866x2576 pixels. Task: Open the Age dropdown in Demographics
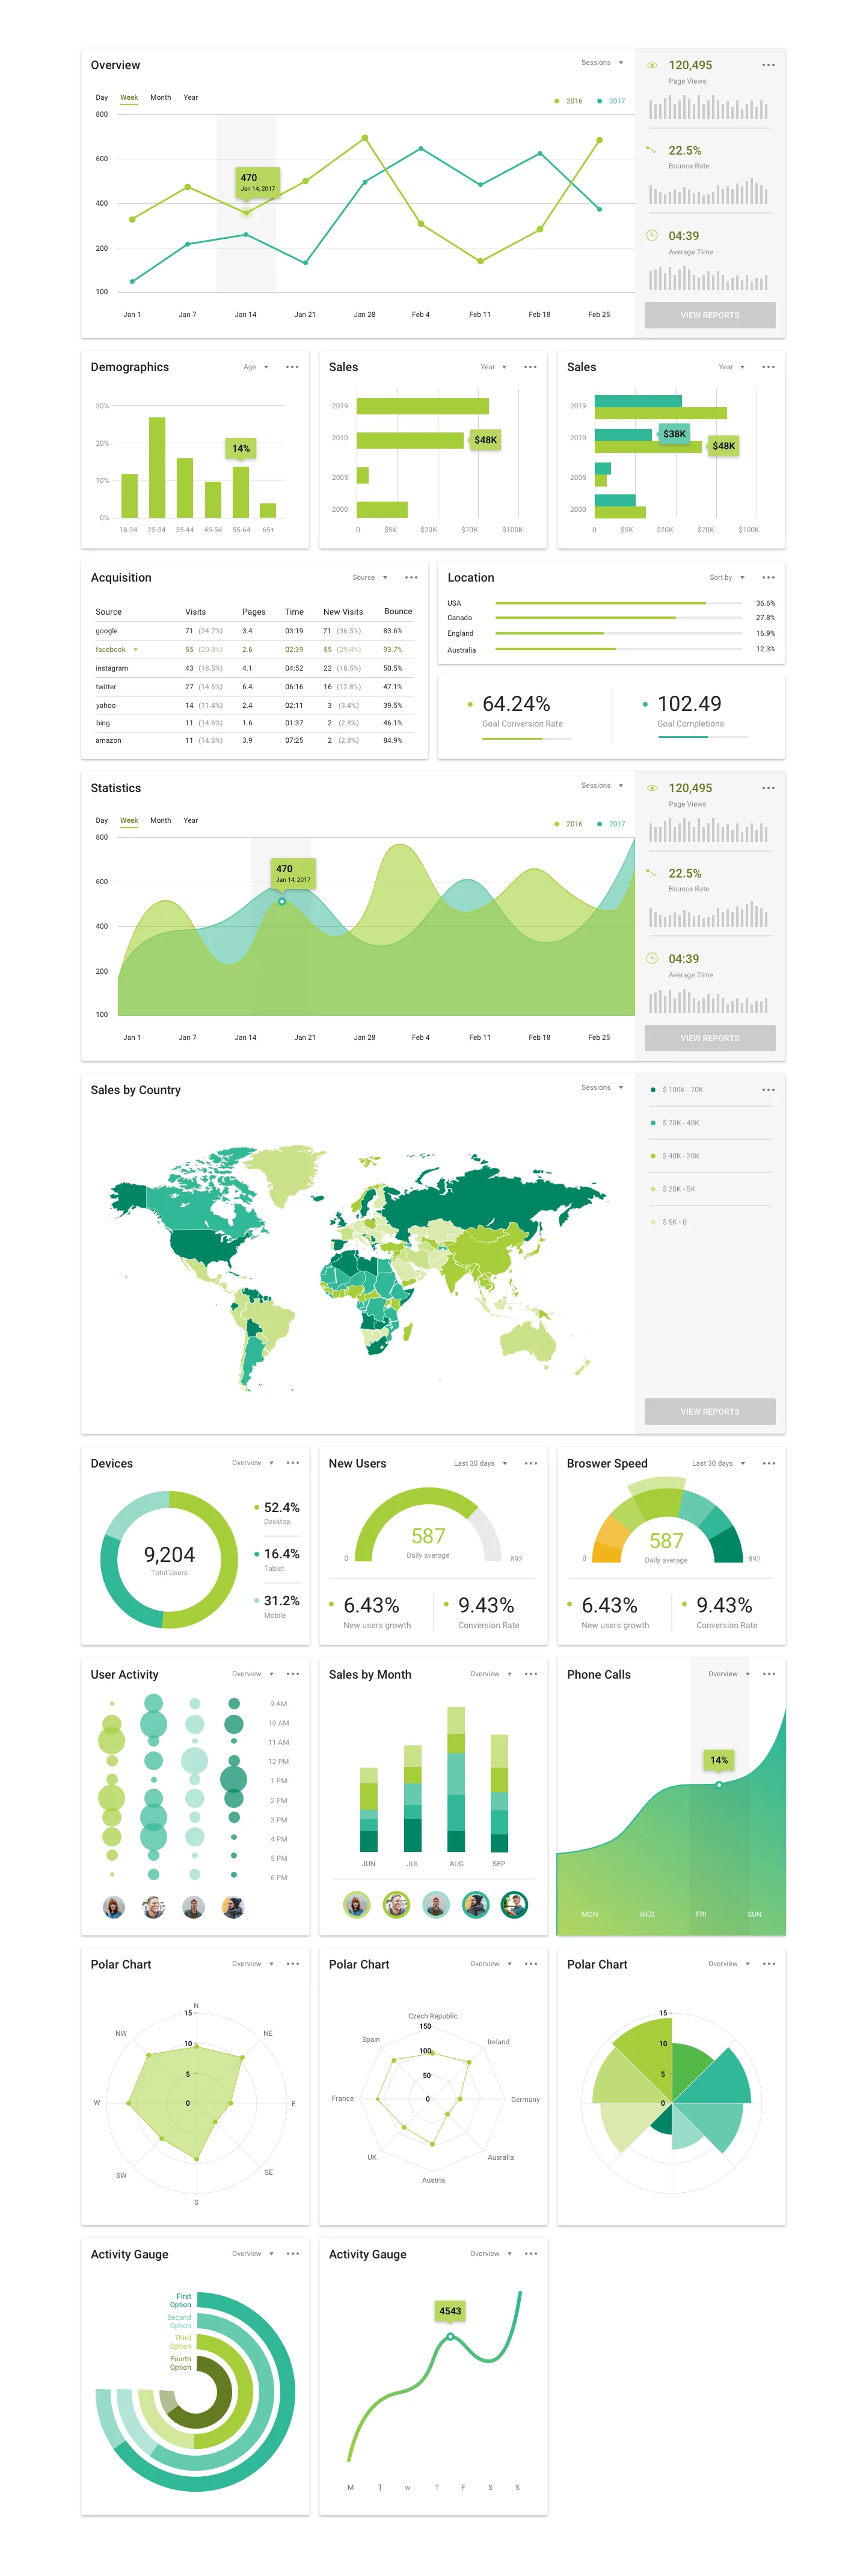pyautogui.click(x=256, y=367)
